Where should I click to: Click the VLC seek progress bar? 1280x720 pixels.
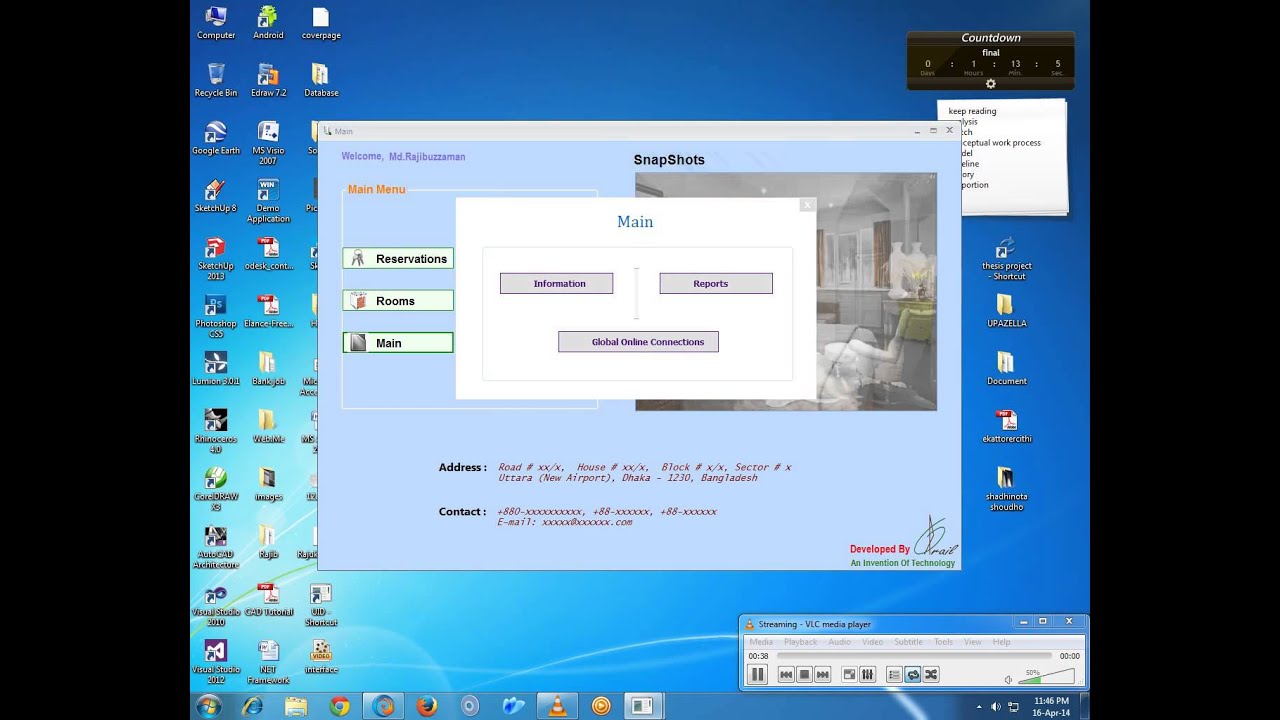point(914,656)
